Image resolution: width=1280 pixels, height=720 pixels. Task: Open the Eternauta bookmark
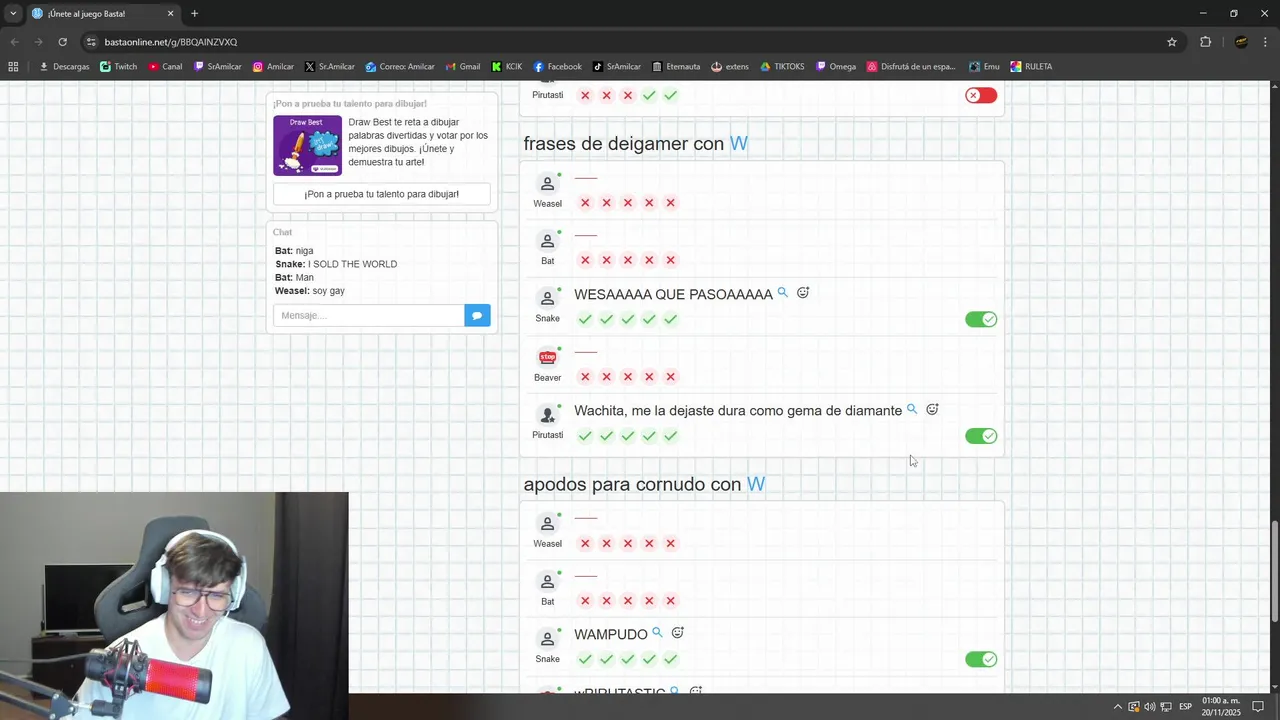[x=675, y=67]
